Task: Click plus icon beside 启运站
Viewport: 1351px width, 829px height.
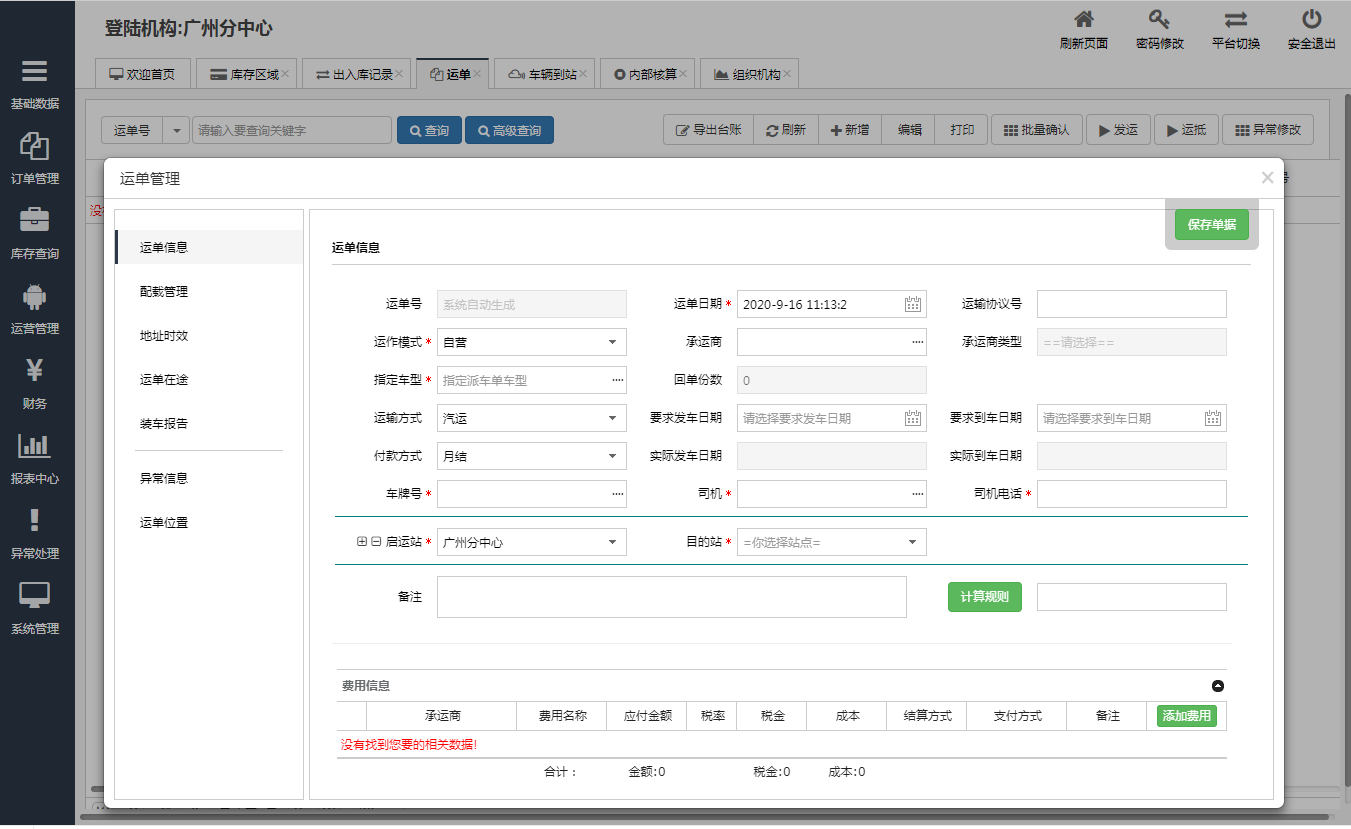Action: coord(362,542)
